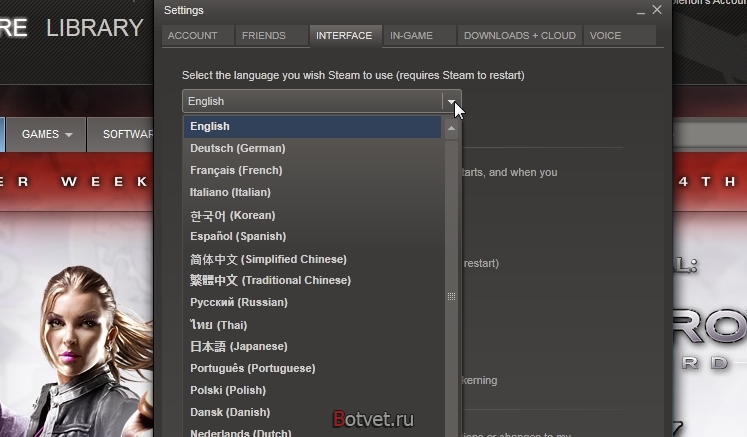This screenshot has height=437, width=747.
Task: Choose Русский (Russian) language
Action: point(312,302)
